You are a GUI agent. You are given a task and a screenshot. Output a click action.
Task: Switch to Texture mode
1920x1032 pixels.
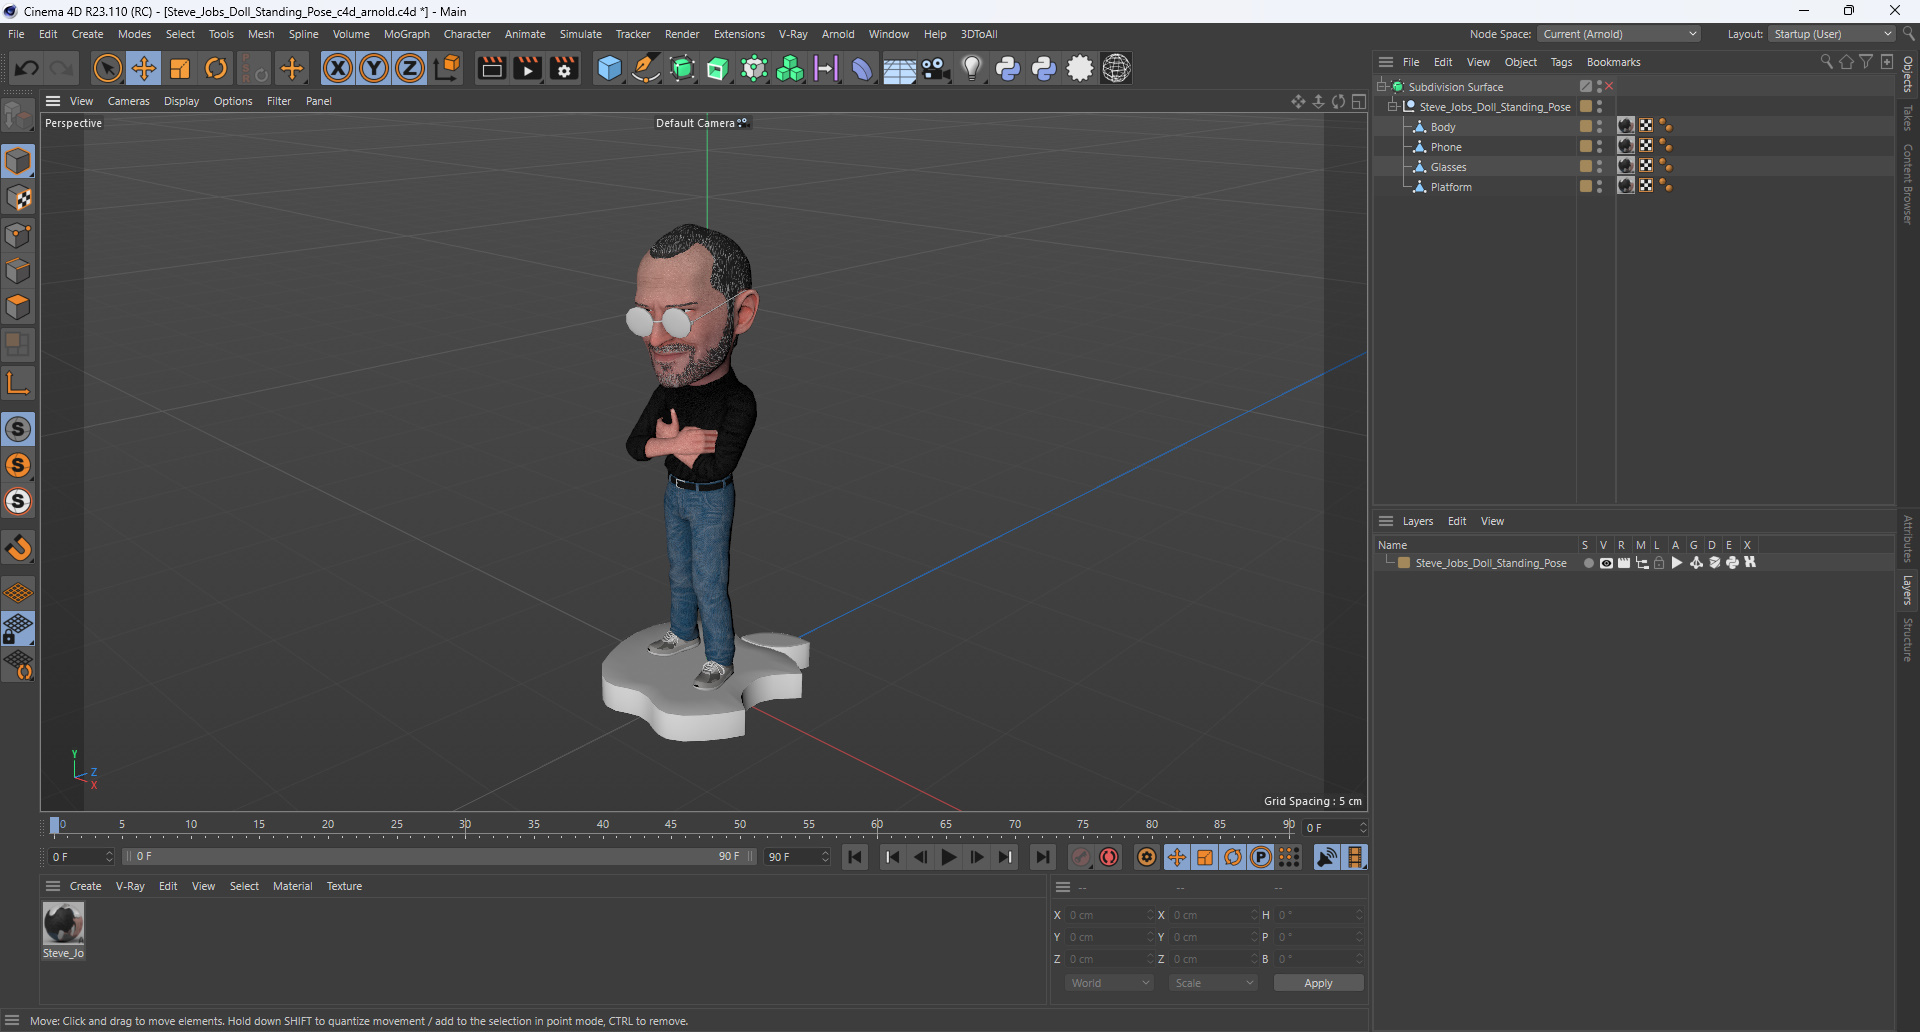18,198
